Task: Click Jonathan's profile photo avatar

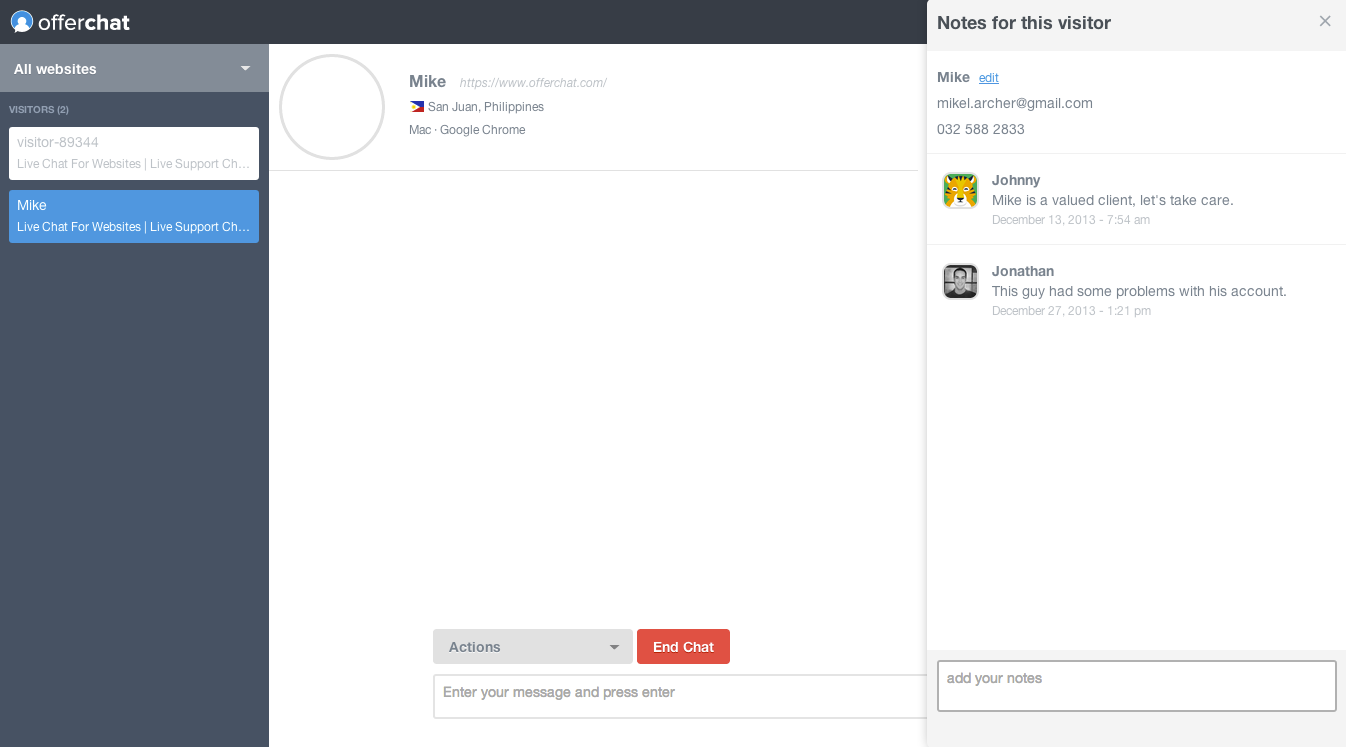Action: [960, 281]
